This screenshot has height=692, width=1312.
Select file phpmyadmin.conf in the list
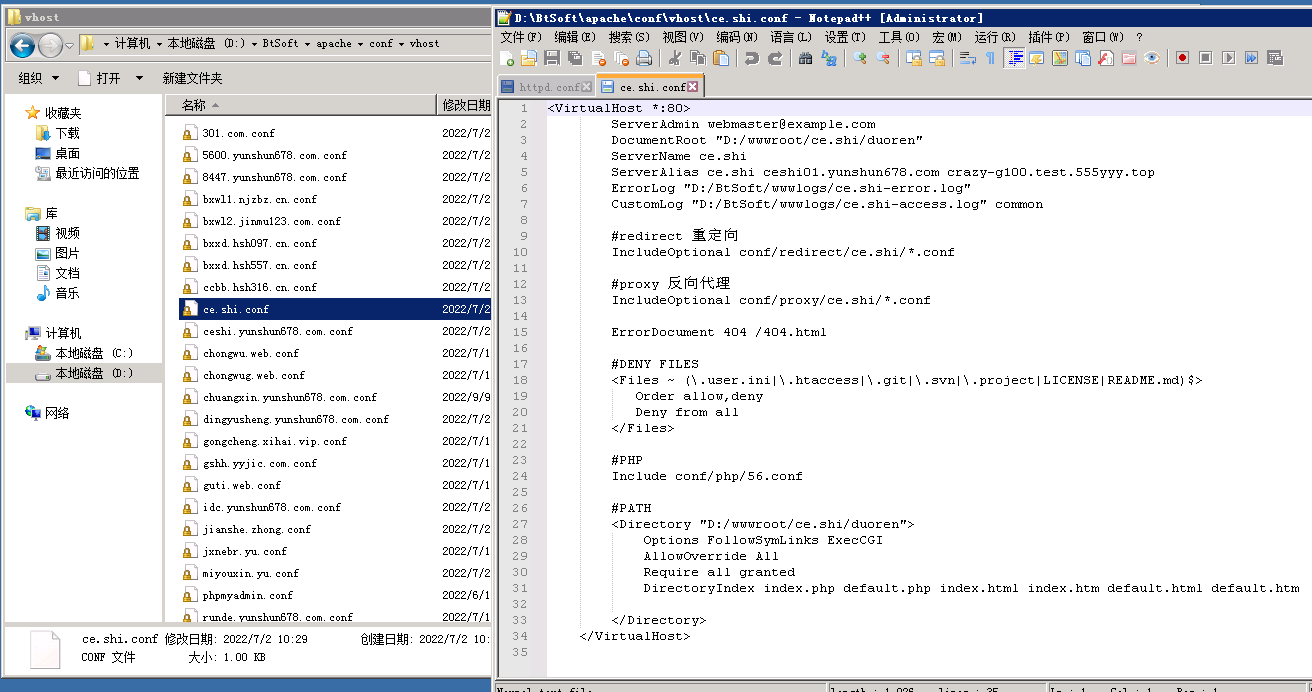[x=247, y=595]
